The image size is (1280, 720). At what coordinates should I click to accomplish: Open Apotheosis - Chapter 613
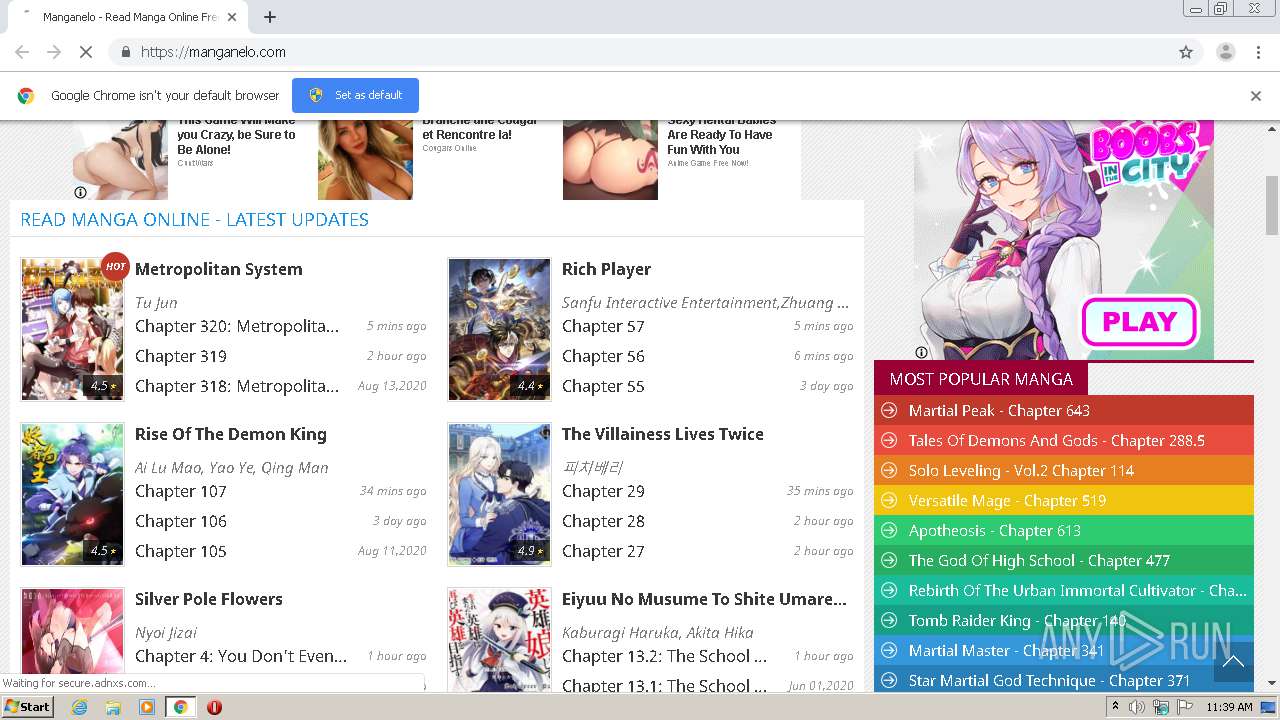click(995, 531)
